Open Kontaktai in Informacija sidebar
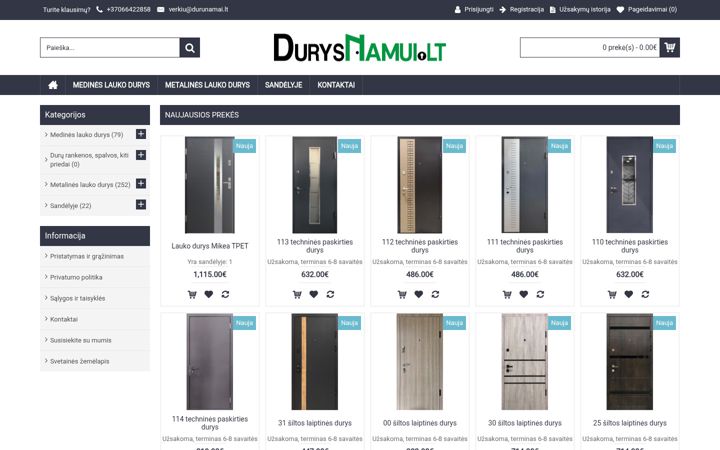This screenshot has height=450, width=720. [64, 319]
